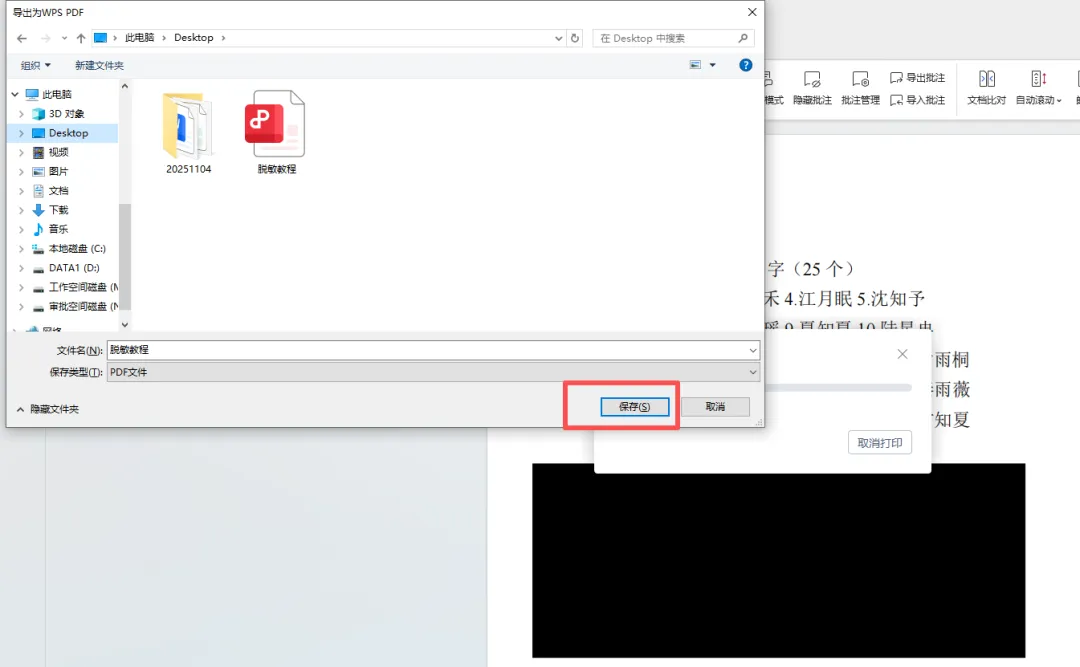Viewport: 1080px width, 667px height.
Task: Open 自动滚动 dropdown in WPS toolbar
Action: (x=1039, y=88)
